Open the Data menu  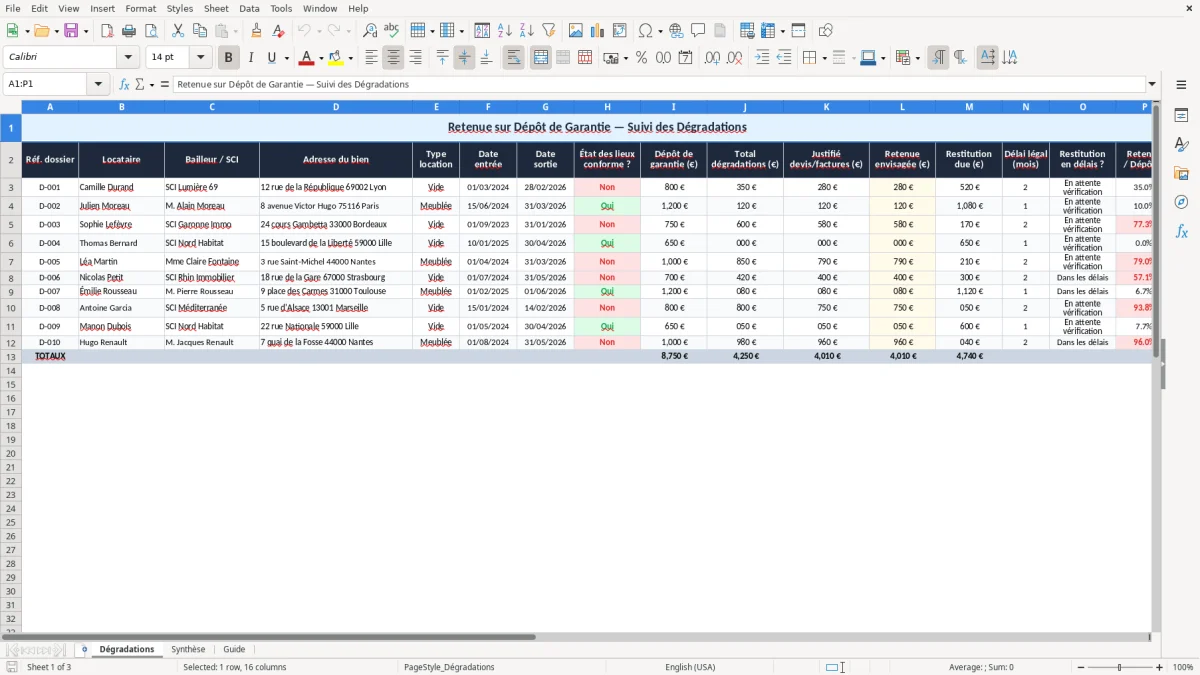click(x=249, y=8)
